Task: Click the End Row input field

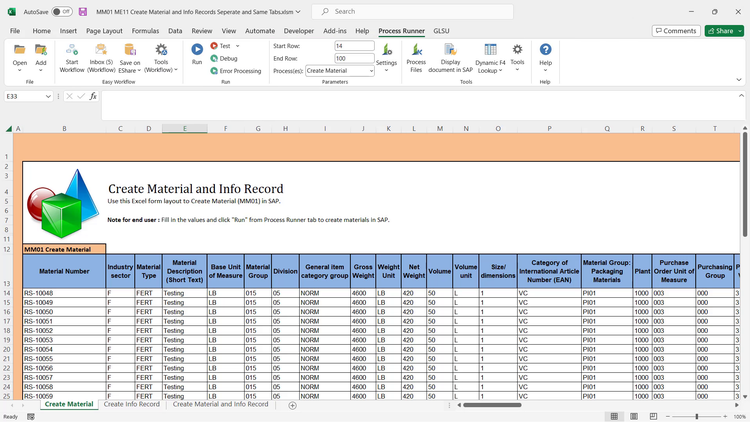Action: click(354, 58)
